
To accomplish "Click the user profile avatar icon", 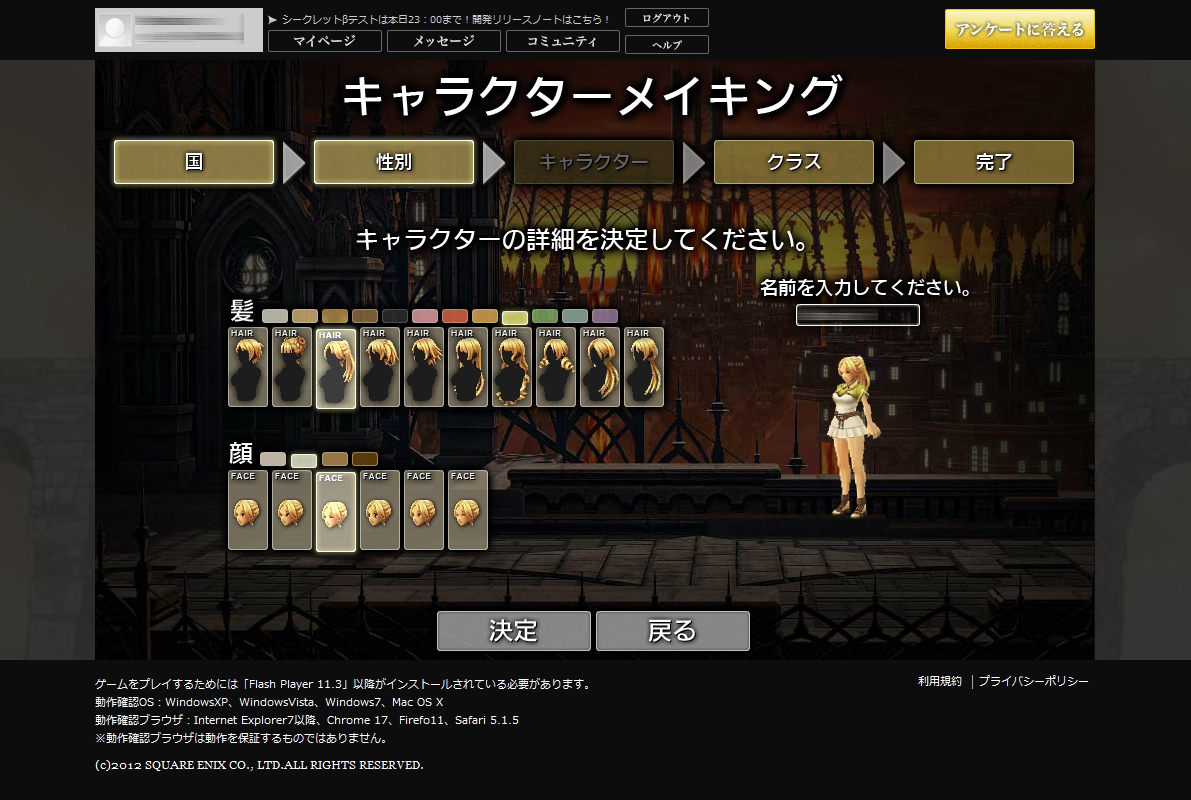I will click(115, 30).
